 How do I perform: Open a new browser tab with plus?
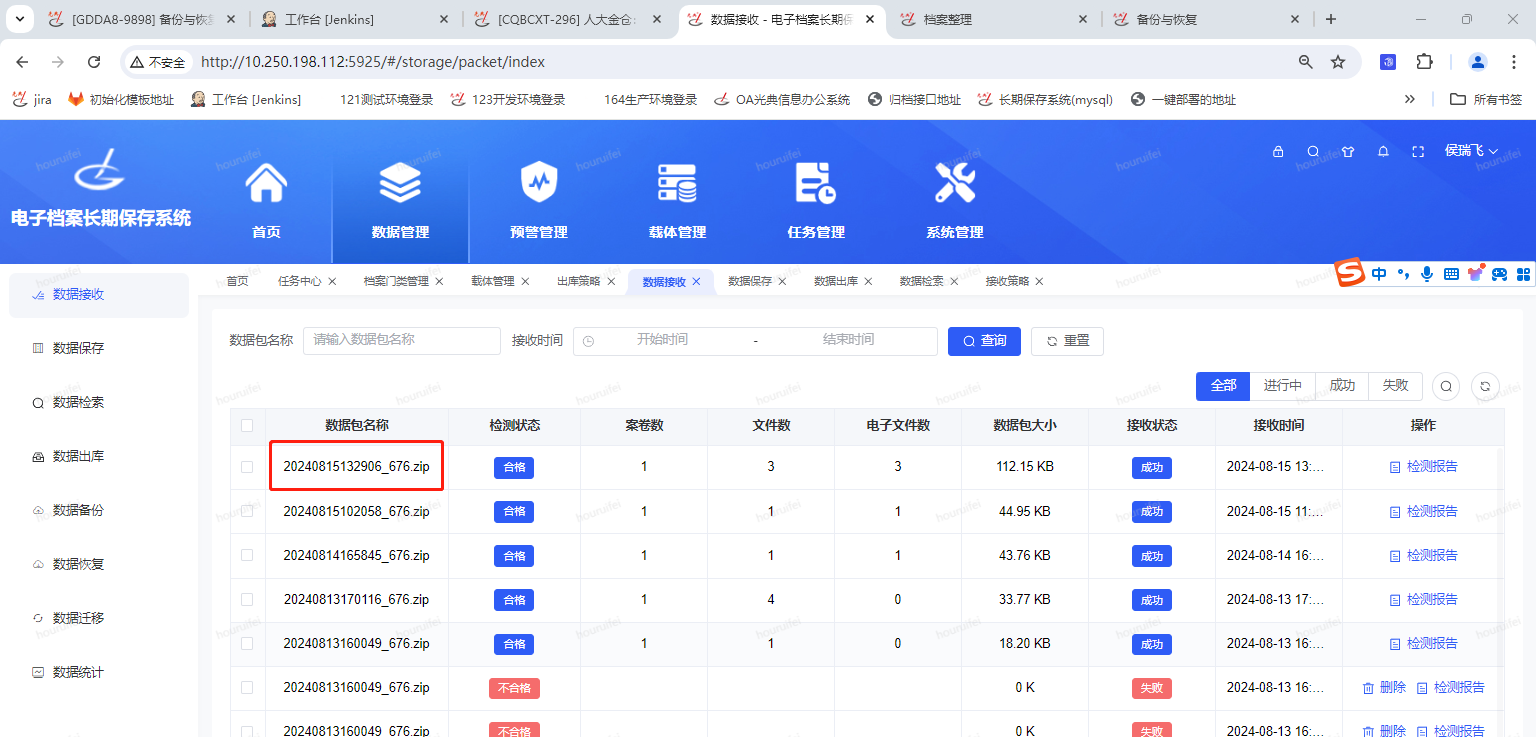(x=1330, y=19)
